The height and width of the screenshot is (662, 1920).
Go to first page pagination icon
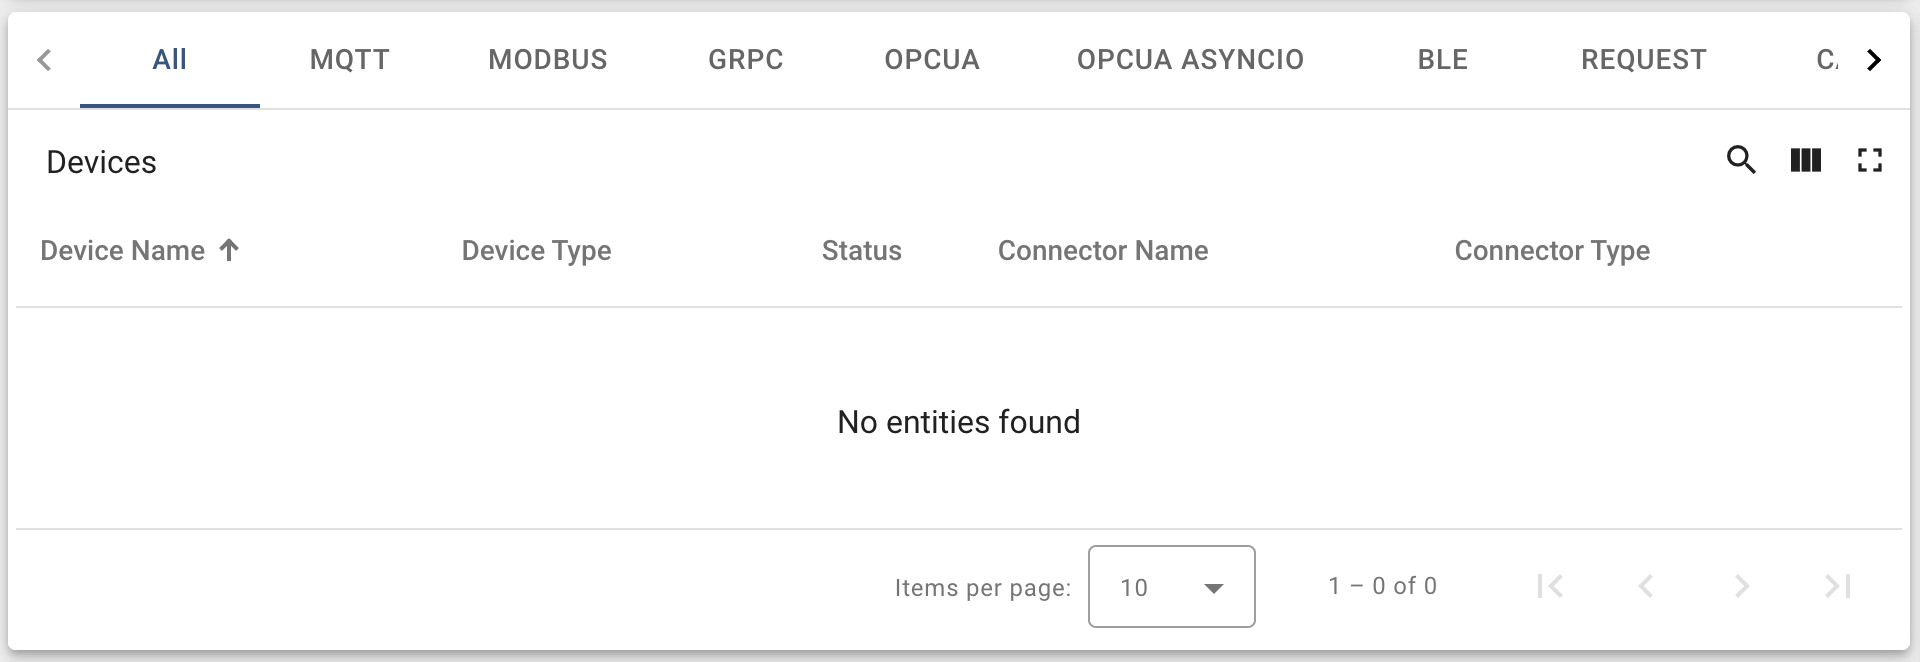1550,586
